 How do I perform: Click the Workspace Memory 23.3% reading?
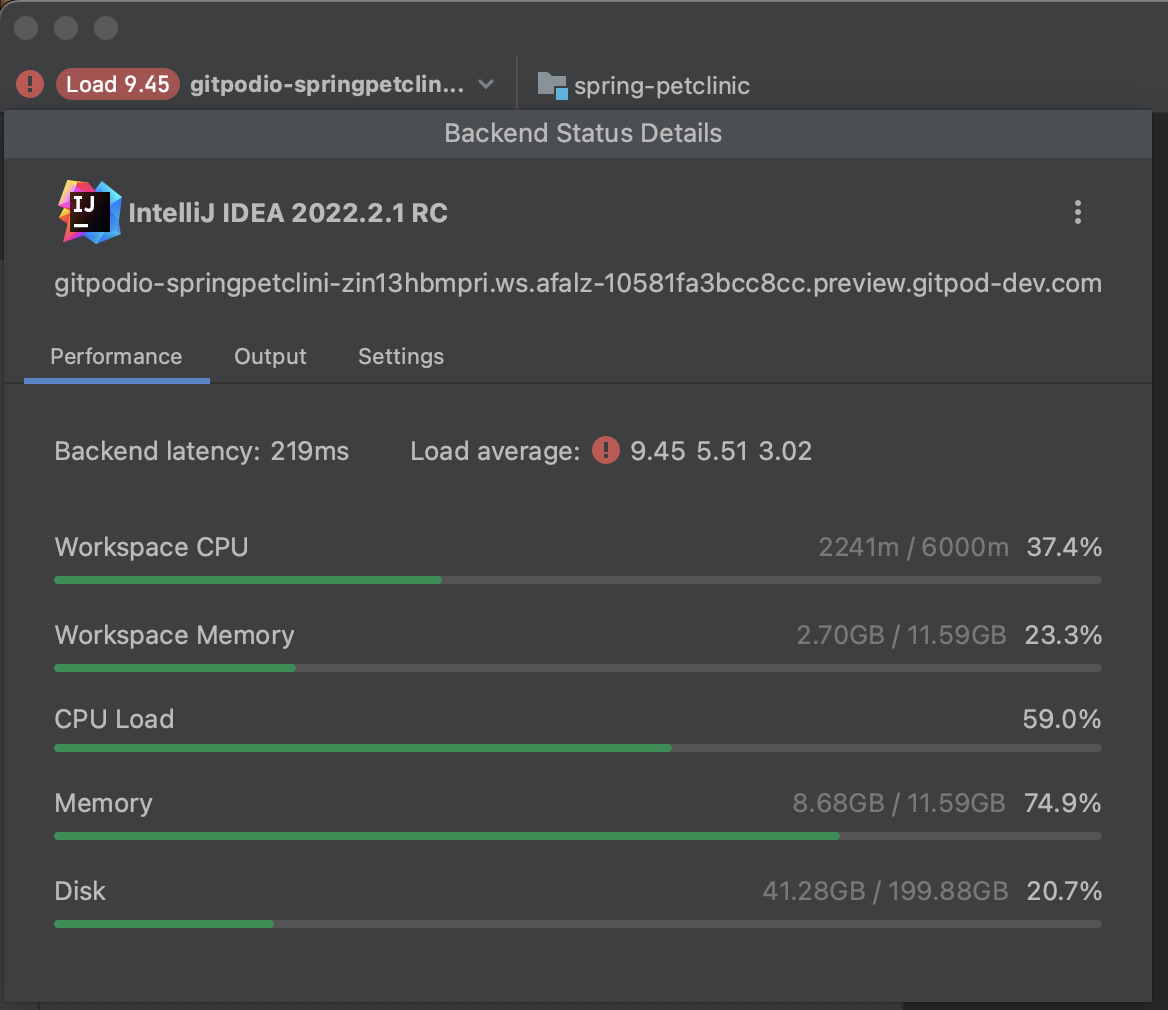pos(1064,634)
